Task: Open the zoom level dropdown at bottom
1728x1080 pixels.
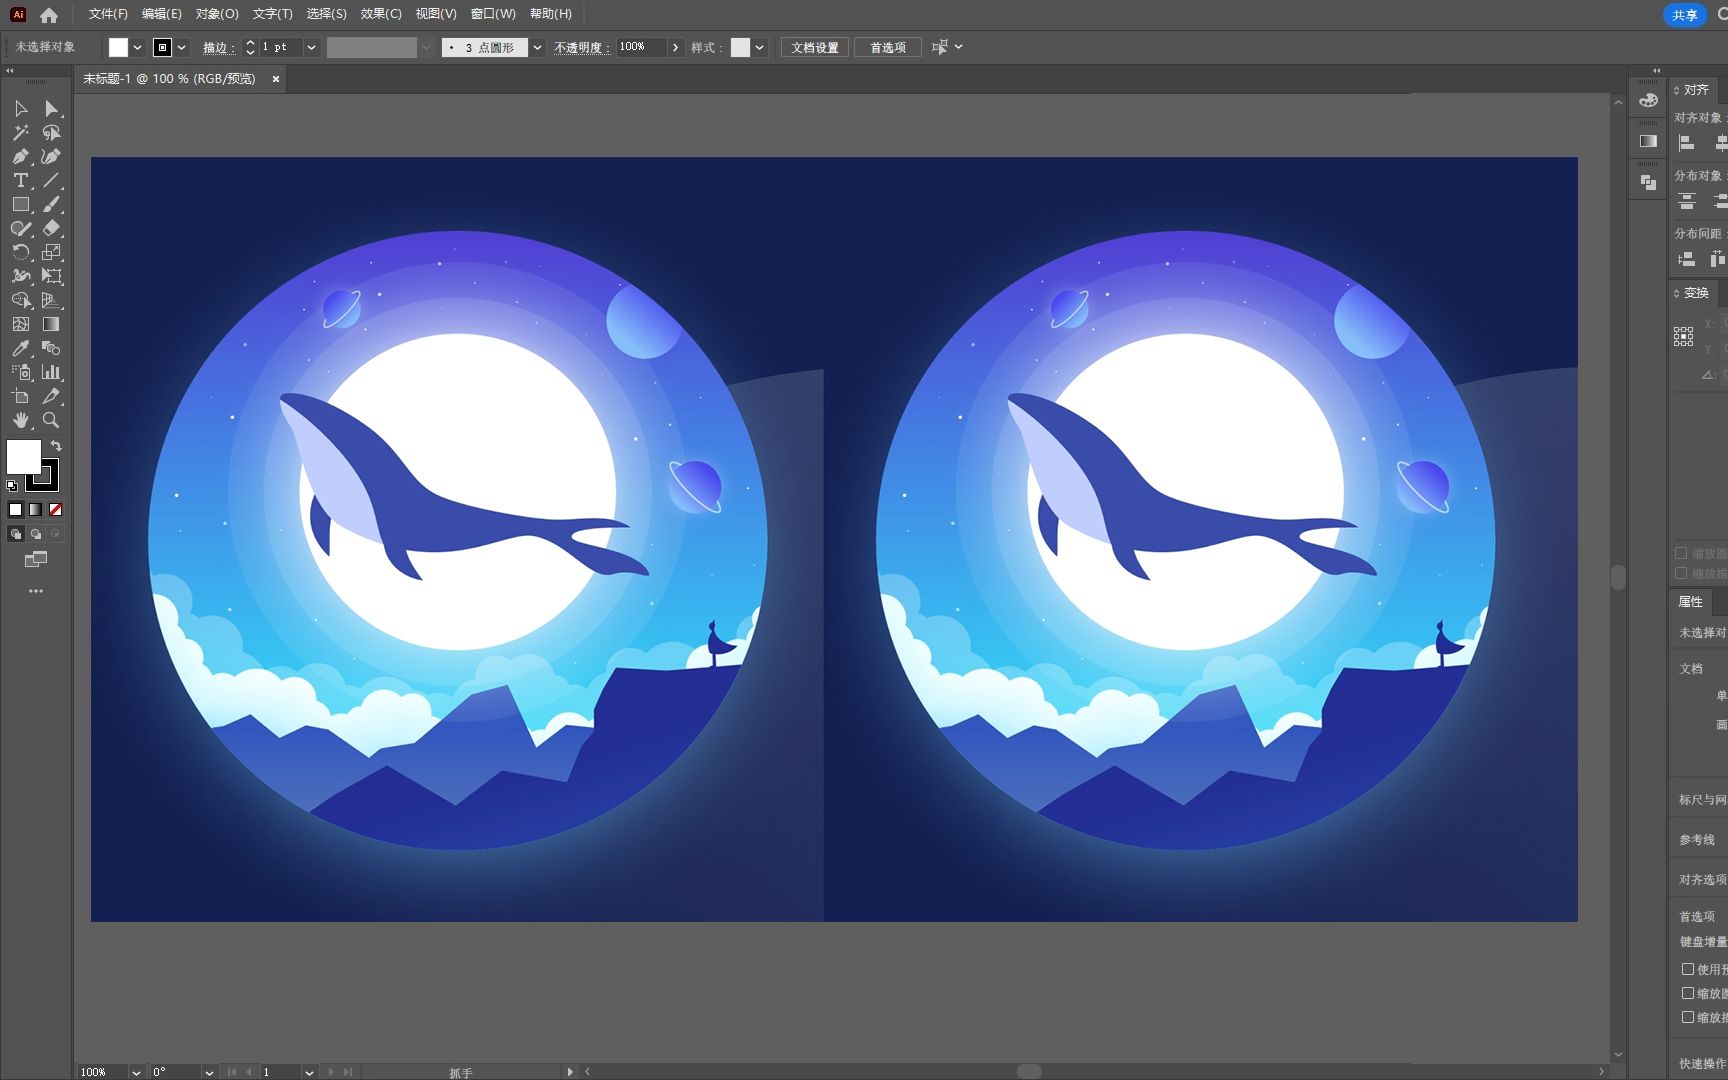Action: tap(136, 1072)
